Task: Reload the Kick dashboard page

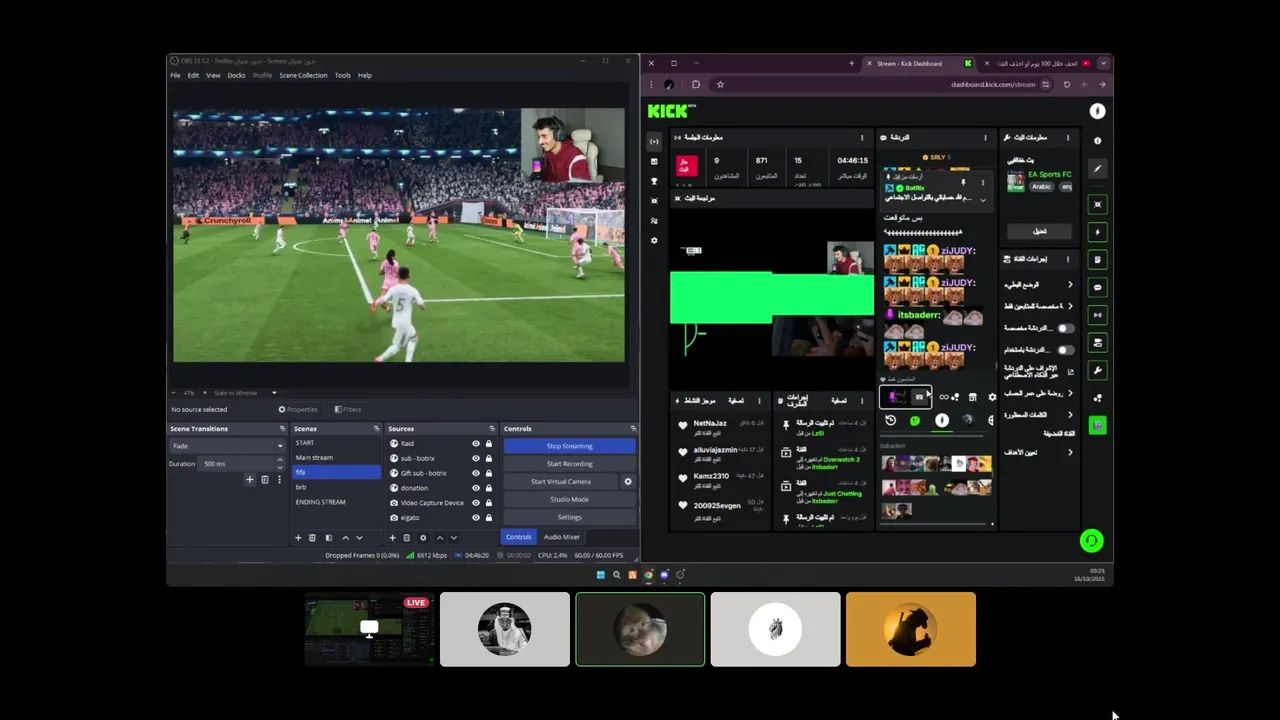Action: pyautogui.click(x=1066, y=85)
